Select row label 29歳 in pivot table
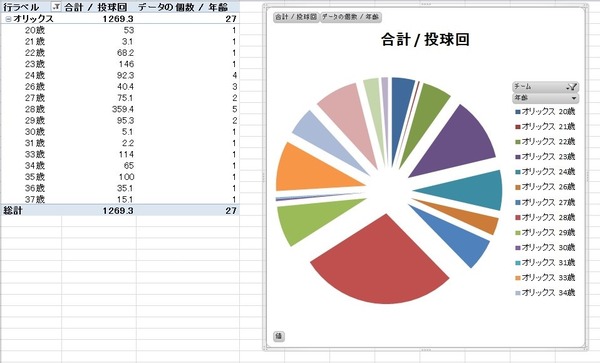Image resolution: width=600 pixels, height=363 pixels. [x=35, y=120]
